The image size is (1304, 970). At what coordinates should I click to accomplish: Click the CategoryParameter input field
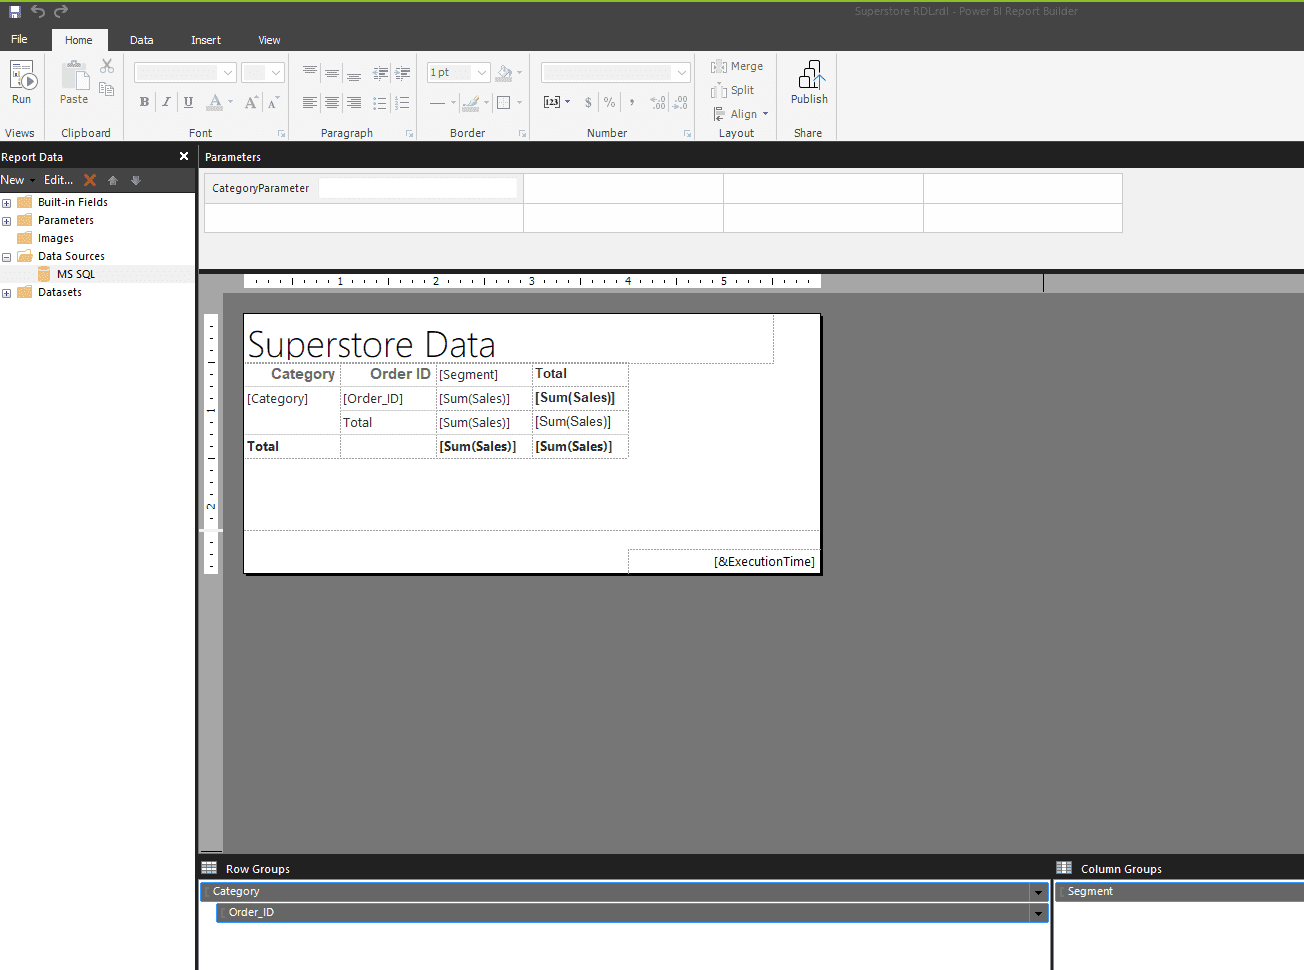417,187
